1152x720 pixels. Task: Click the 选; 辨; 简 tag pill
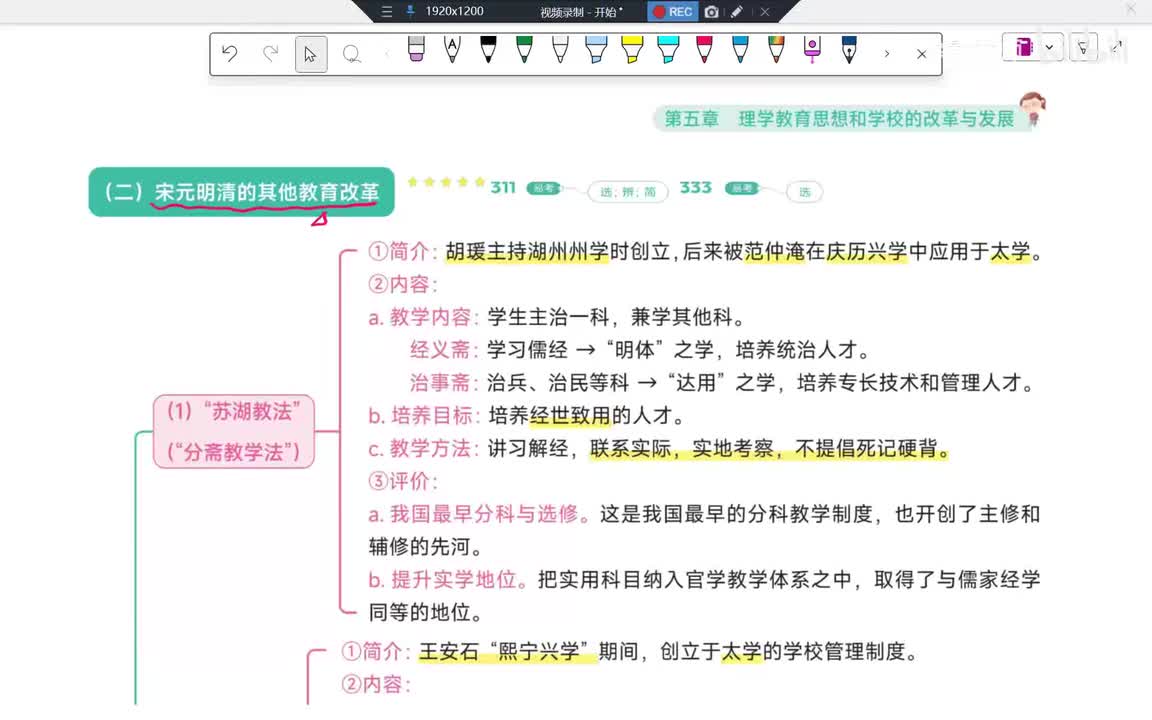(x=627, y=192)
